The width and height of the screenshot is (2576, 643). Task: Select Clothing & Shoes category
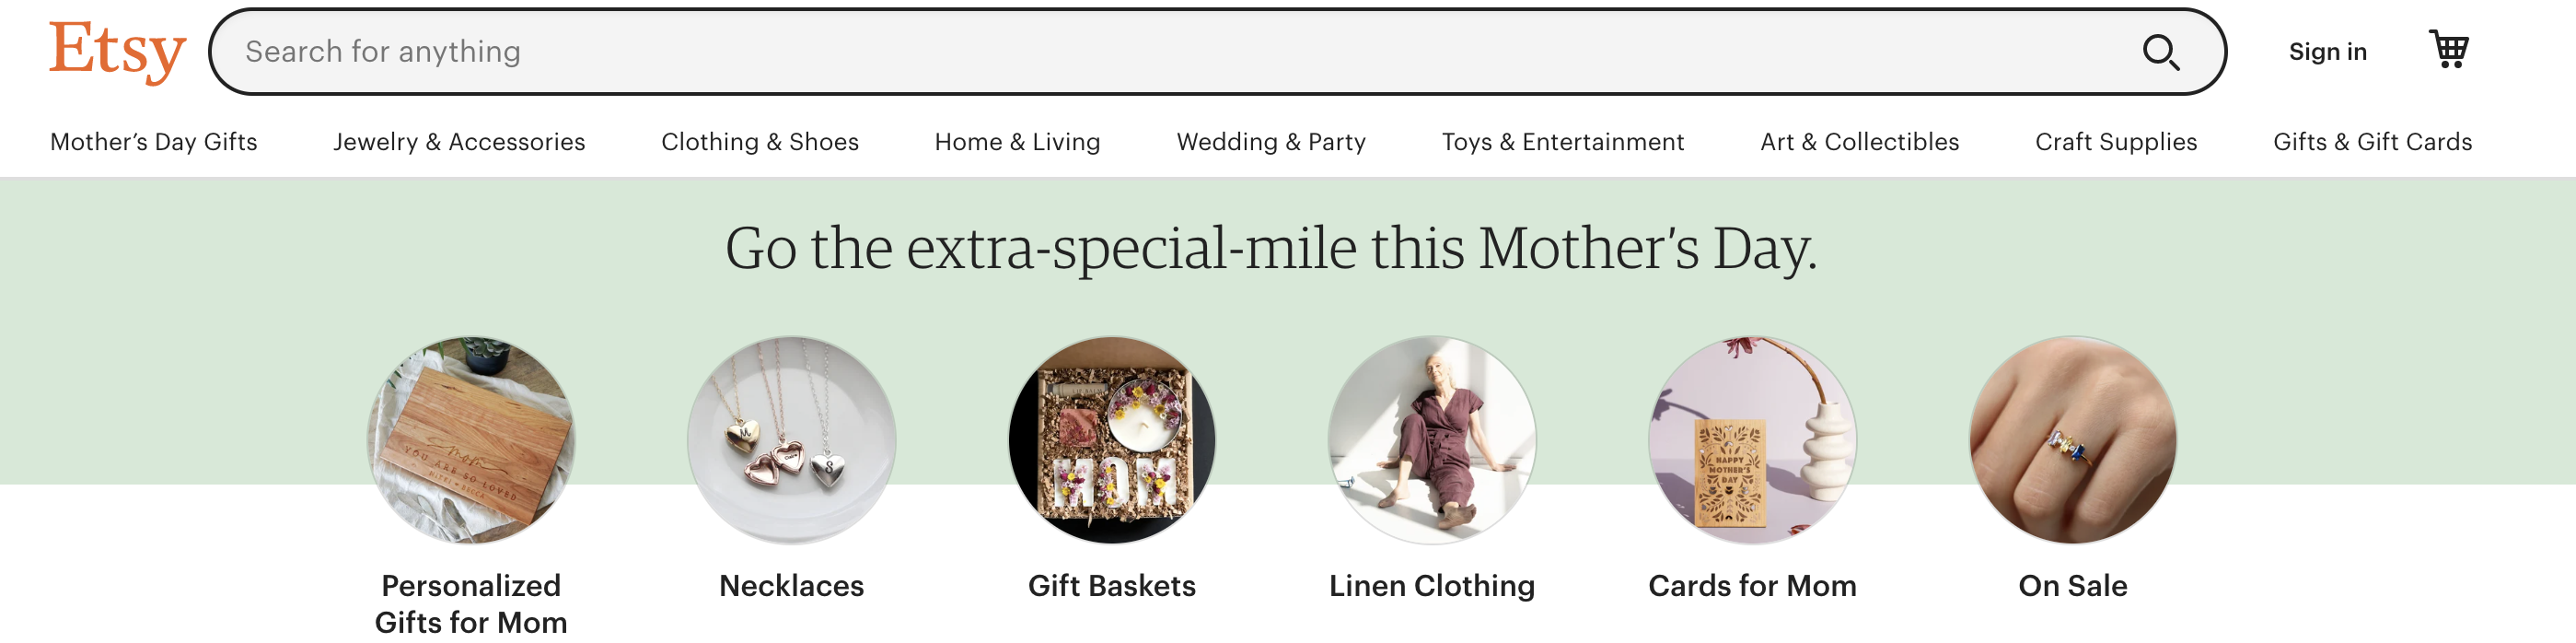click(x=760, y=142)
